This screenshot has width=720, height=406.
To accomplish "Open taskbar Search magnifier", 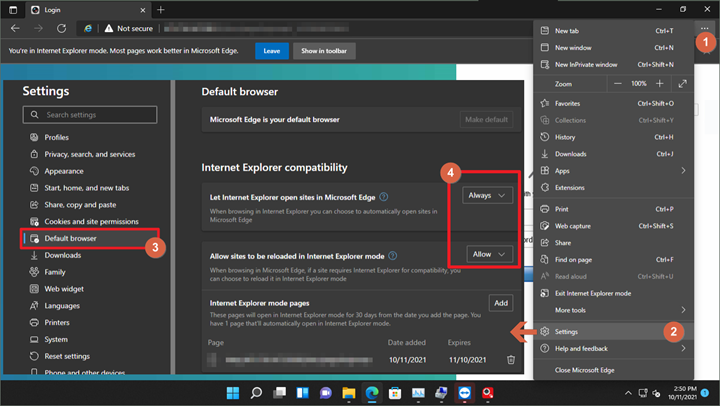I will click(256, 393).
